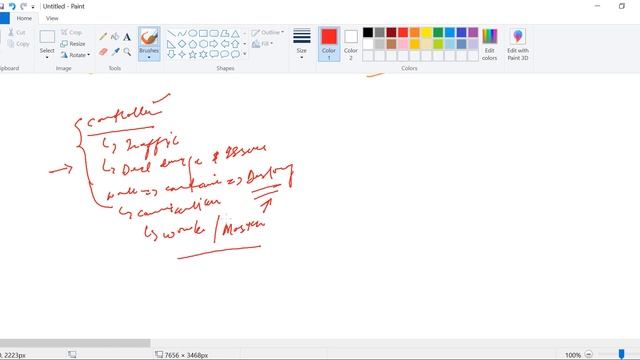Click the Crop button
Image resolution: width=640 pixels, height=360 pixels.
(x=71, y=32)
